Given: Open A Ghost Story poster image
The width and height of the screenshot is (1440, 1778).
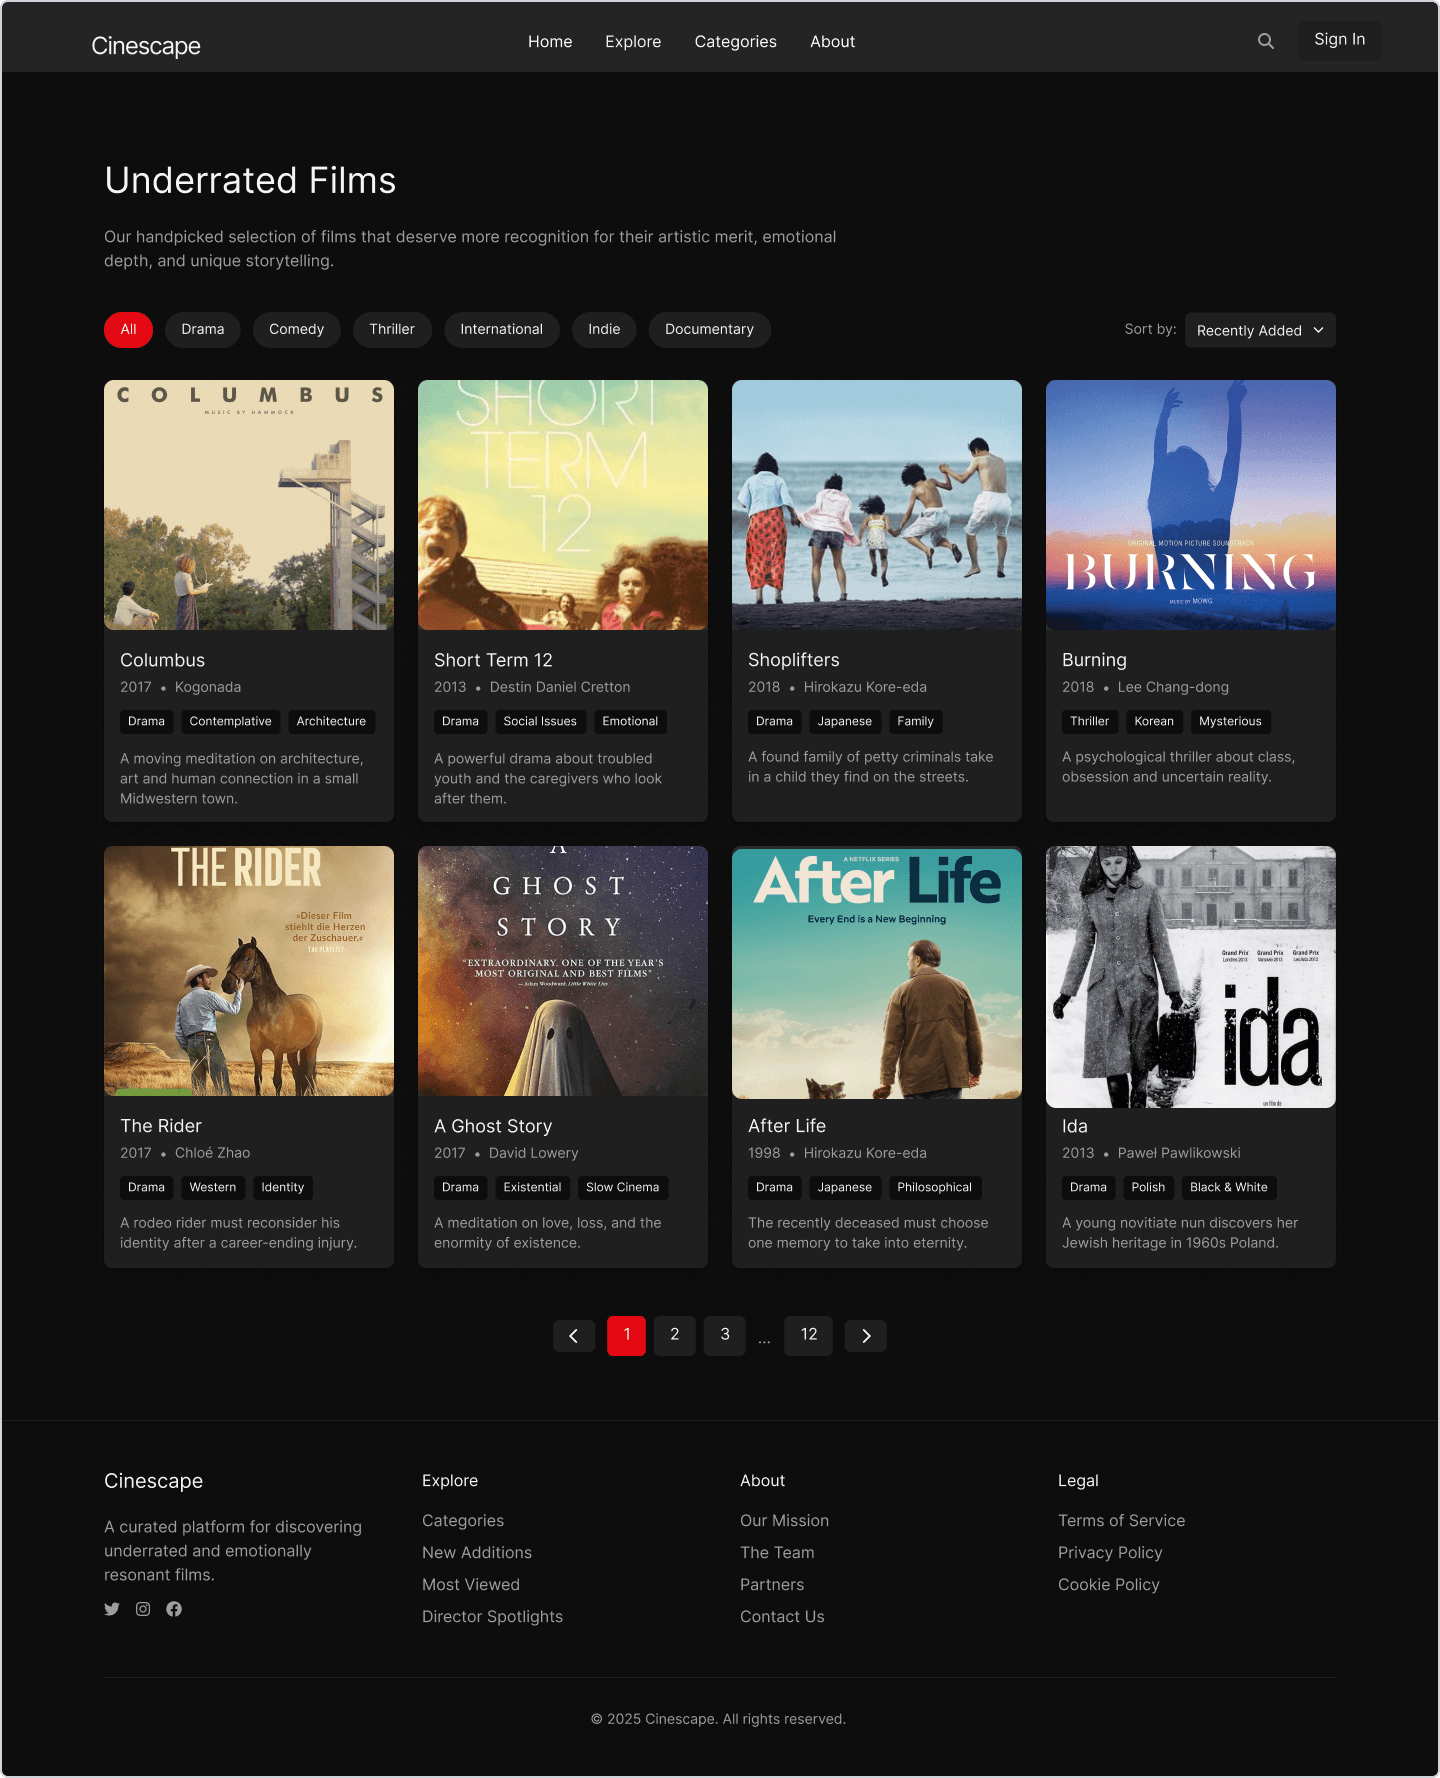Looking at the screenshot, I should tap(563, 971).
